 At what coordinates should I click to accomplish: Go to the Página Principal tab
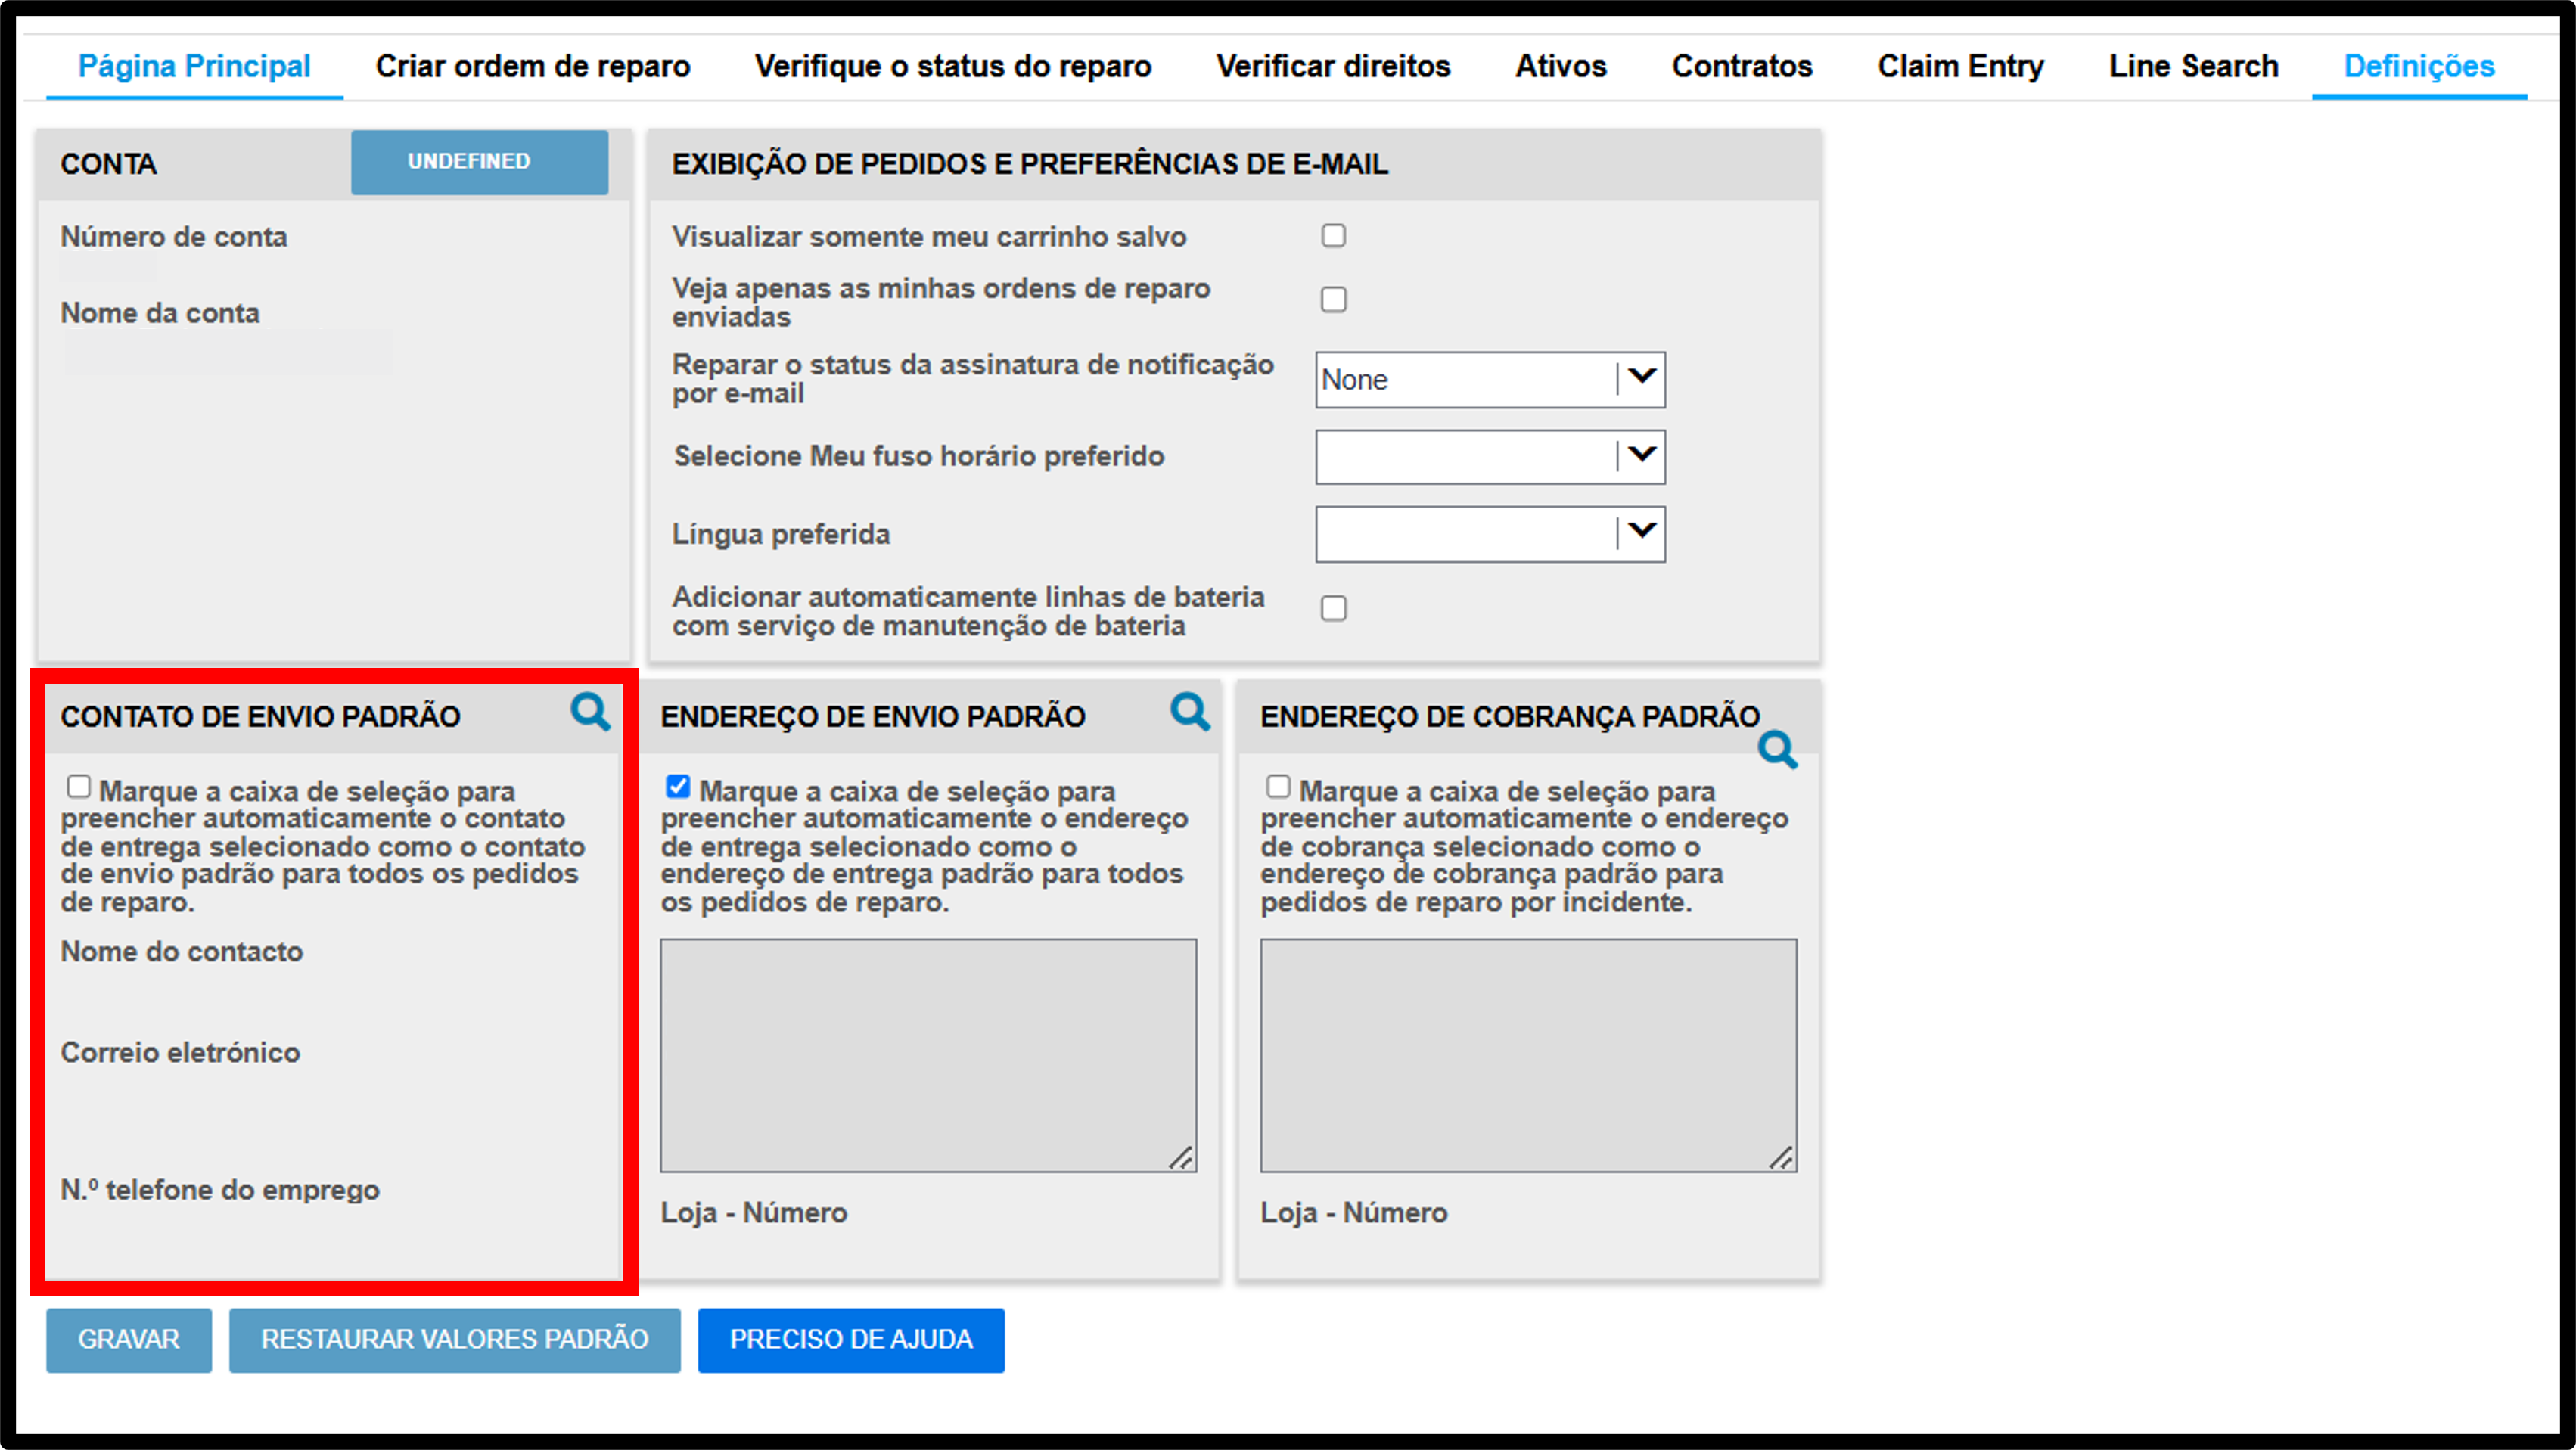(194, 66)
